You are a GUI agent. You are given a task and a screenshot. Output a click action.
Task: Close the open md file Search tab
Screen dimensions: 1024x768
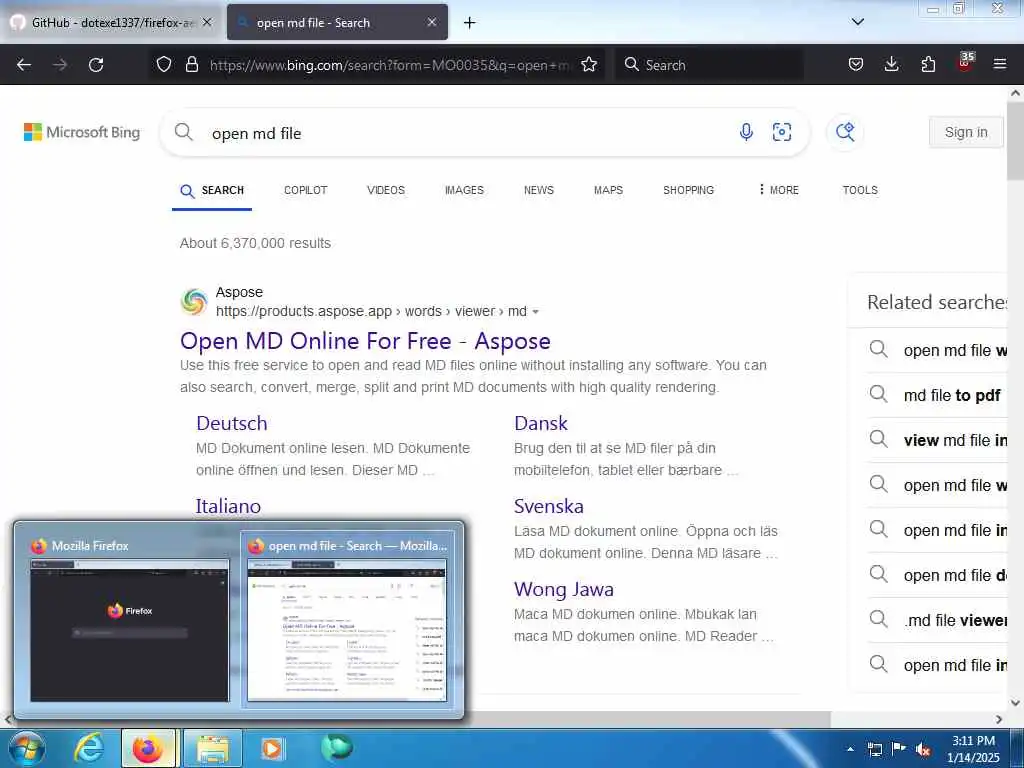point(432,22)
